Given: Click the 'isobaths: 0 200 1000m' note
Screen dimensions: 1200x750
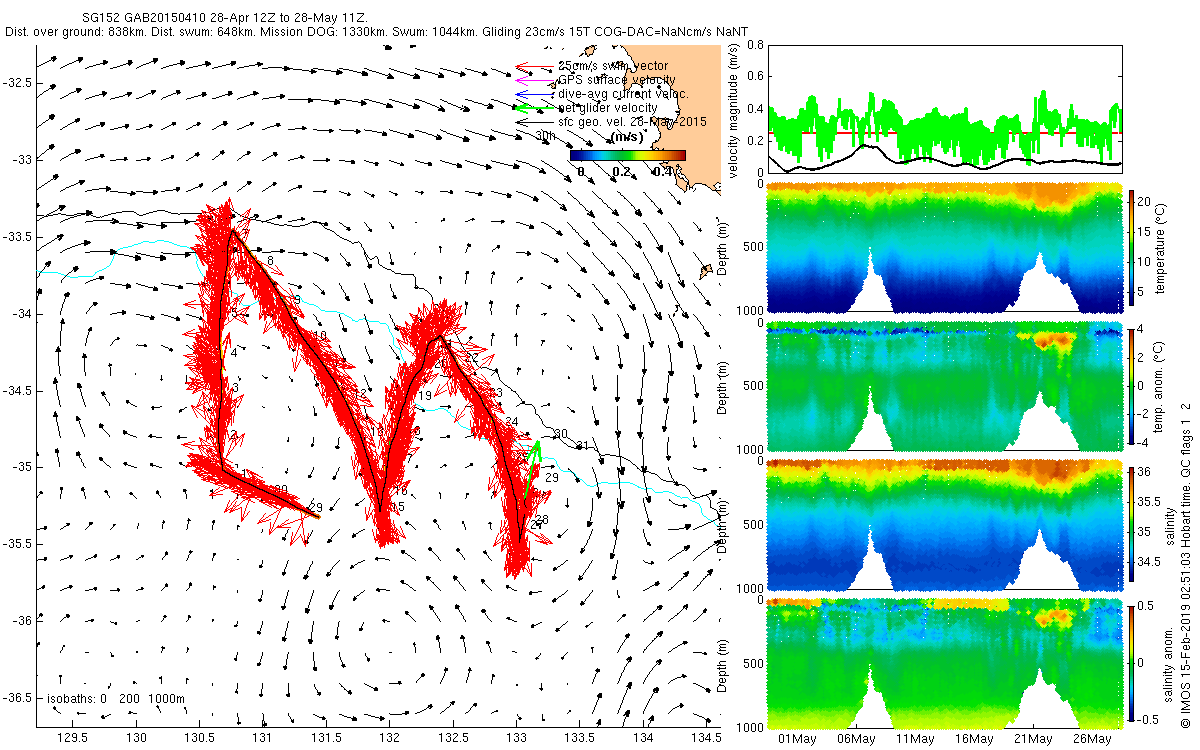Looking at the screenshot, I should pos(116,699).
